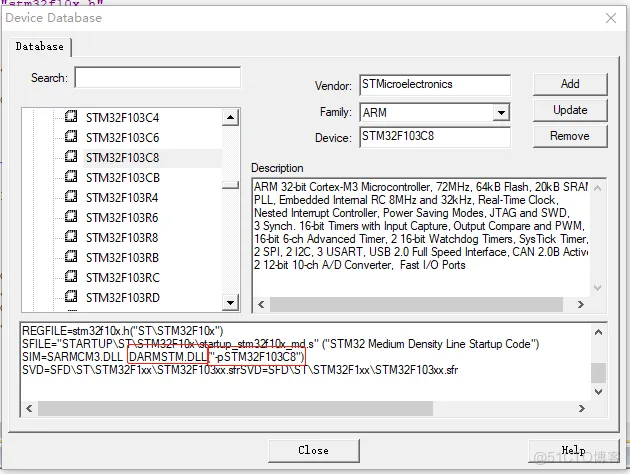Select STM32F103RC in the device list
Viewport: 630px width, 474px height.
point(123,278)
